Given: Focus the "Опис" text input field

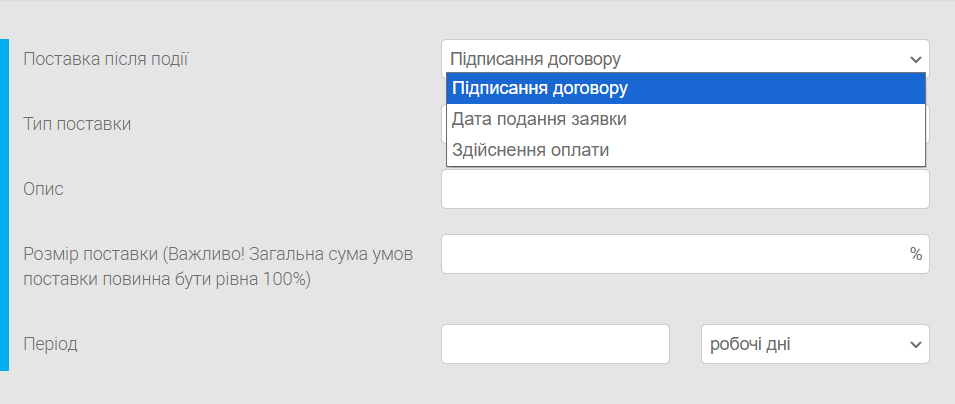Looking at the screenshot, I should (x=685, y=189).
